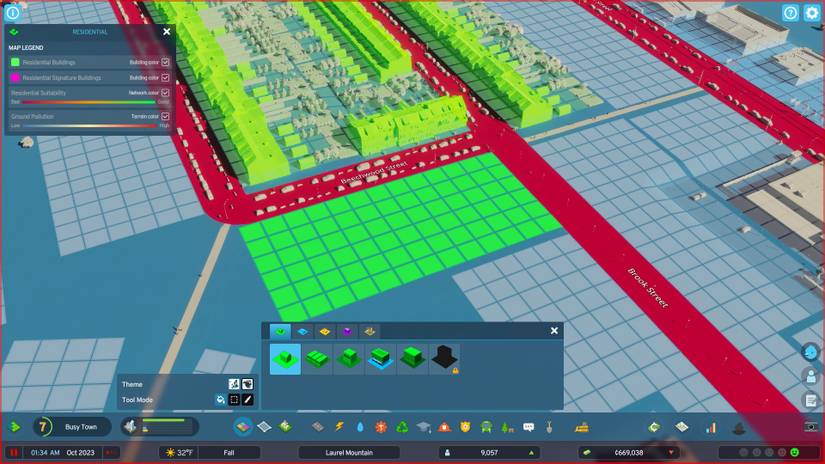The width and height of the screenshot is (825, 464).
Task: Open the advisor arrow icon at bottom-left
Action: (x=15, y=427)
